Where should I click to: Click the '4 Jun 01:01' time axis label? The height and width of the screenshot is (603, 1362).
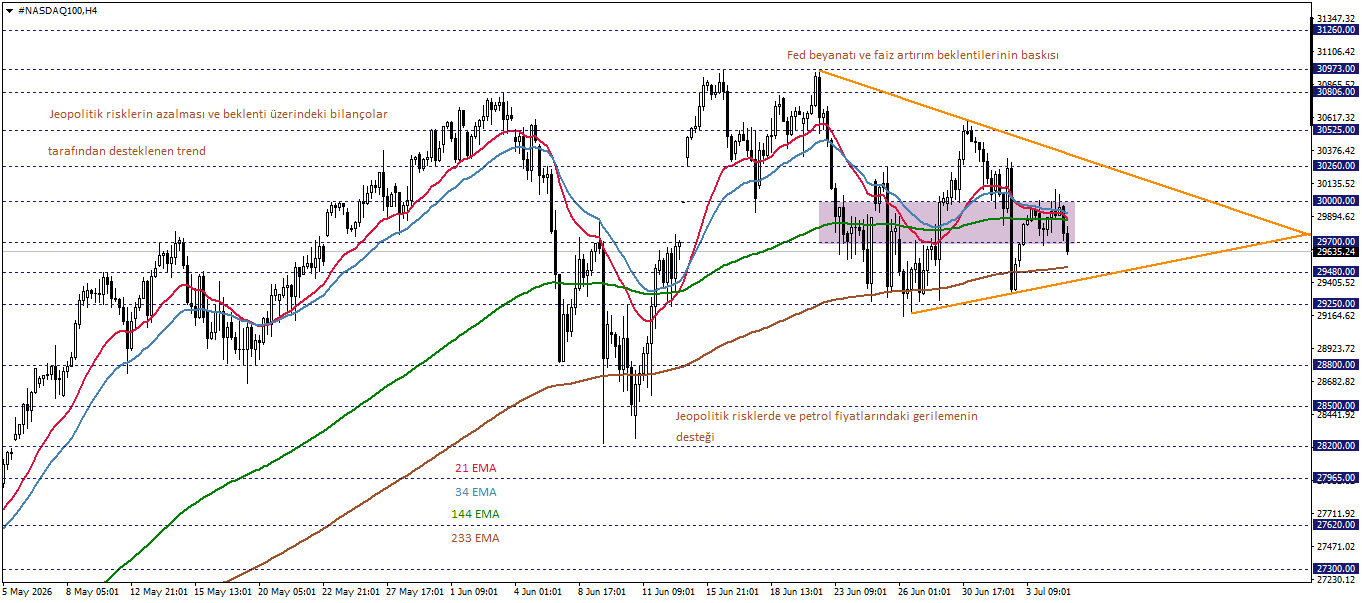point(540,591)
